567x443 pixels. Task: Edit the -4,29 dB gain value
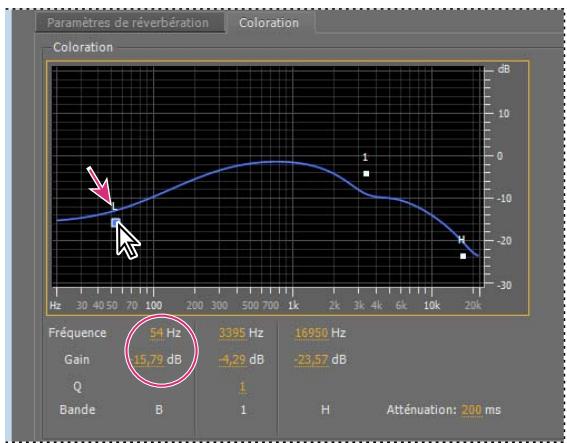coord(232,360)
